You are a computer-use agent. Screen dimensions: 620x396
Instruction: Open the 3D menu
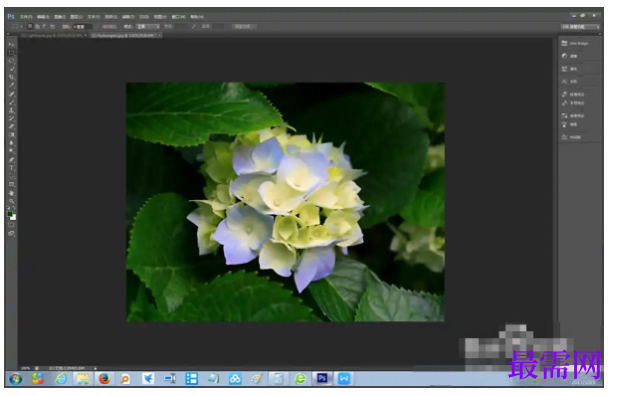(144, 17)
